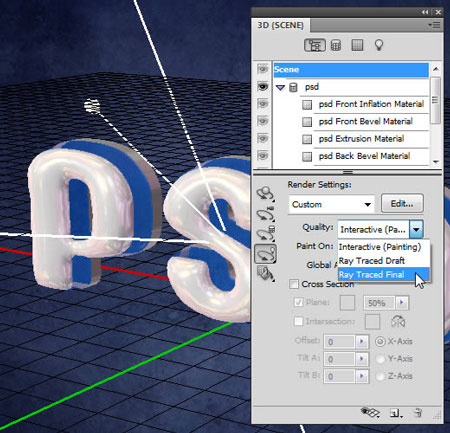Select psd Front Inflation Material row
The height and width of the screenshot is (433, 450).
351,104
